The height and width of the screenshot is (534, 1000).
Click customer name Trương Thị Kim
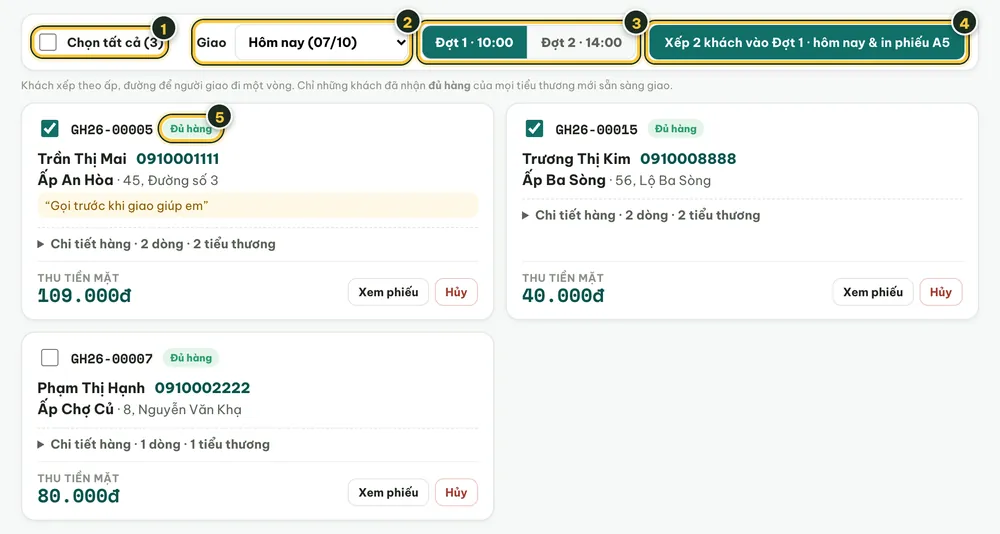pyautogui.click(x=576, y=159)
